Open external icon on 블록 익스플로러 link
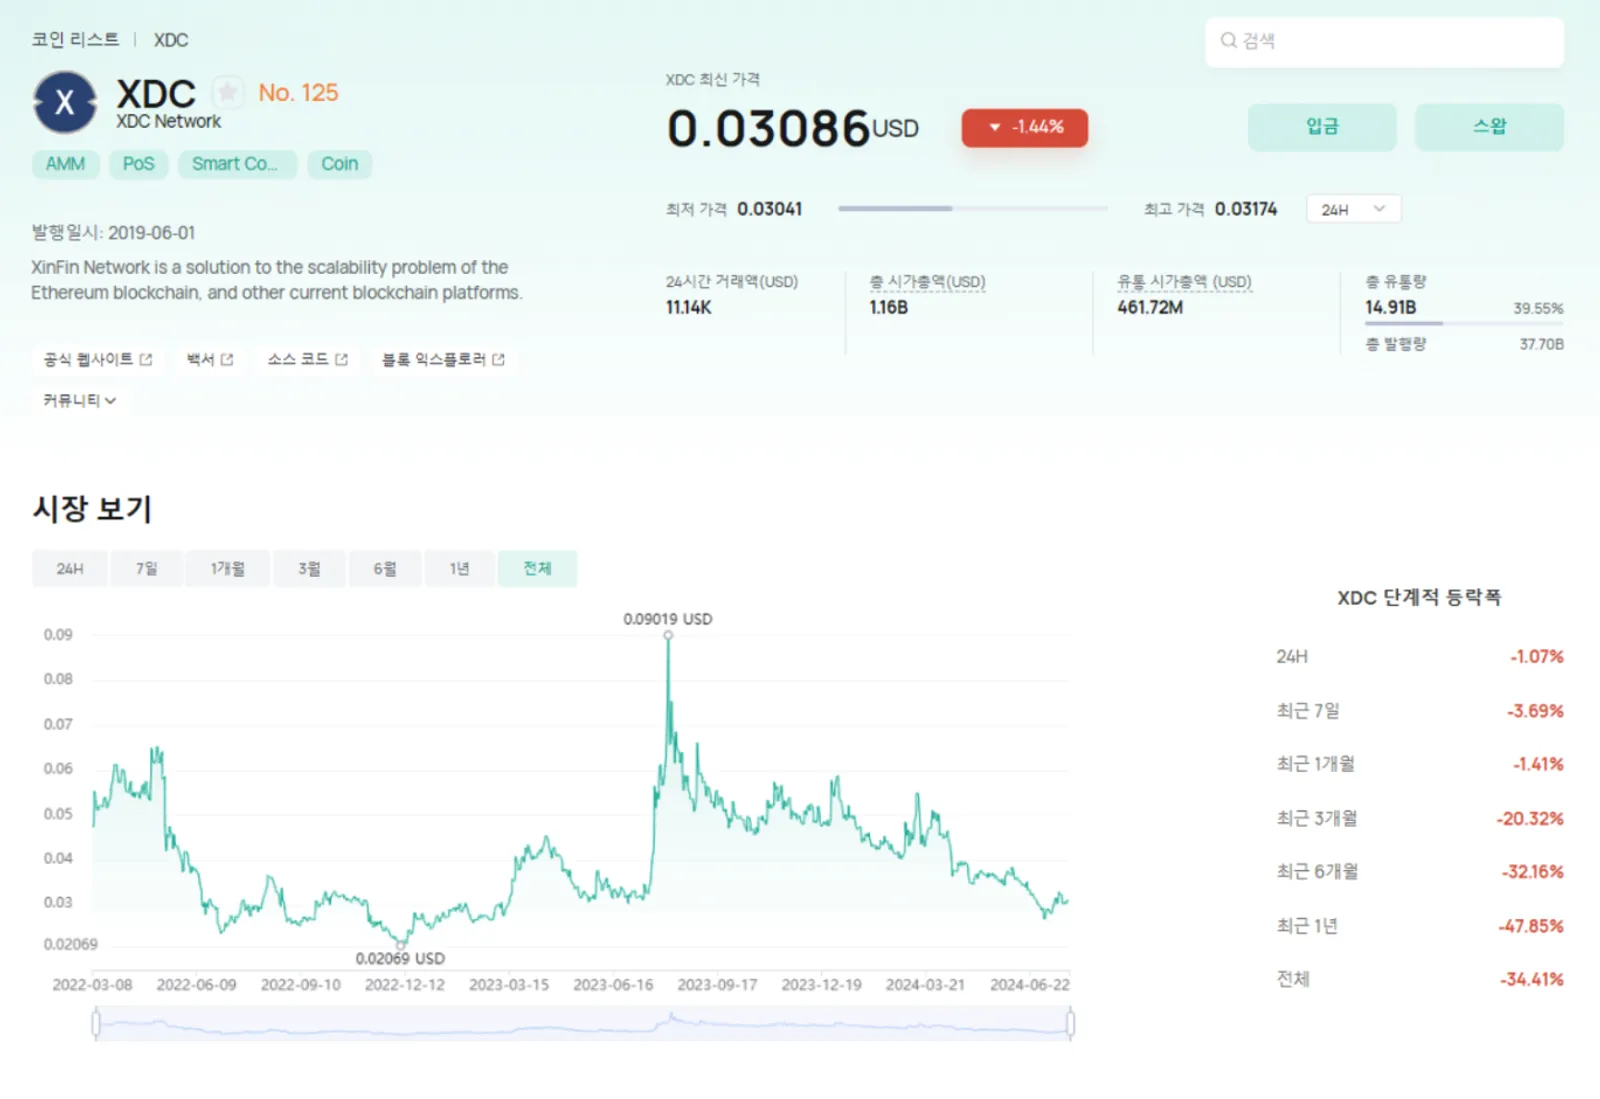Viewport: 1600px width, 1099px height. [498, 359]
